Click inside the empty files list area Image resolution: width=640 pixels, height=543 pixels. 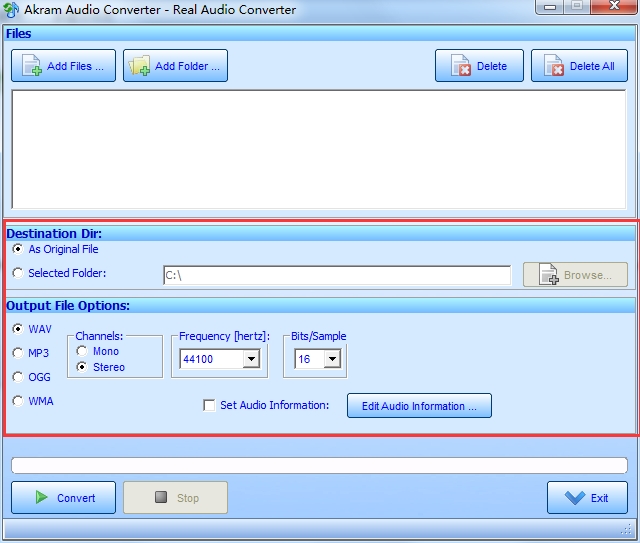click(x=319, y=149)
